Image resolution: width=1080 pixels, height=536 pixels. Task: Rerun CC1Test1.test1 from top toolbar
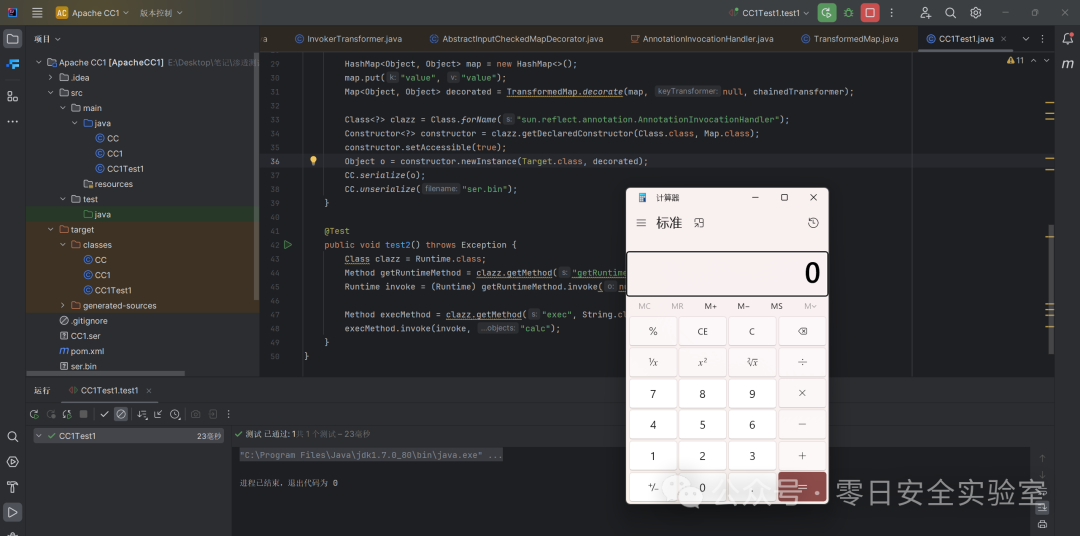pos(827,12)
